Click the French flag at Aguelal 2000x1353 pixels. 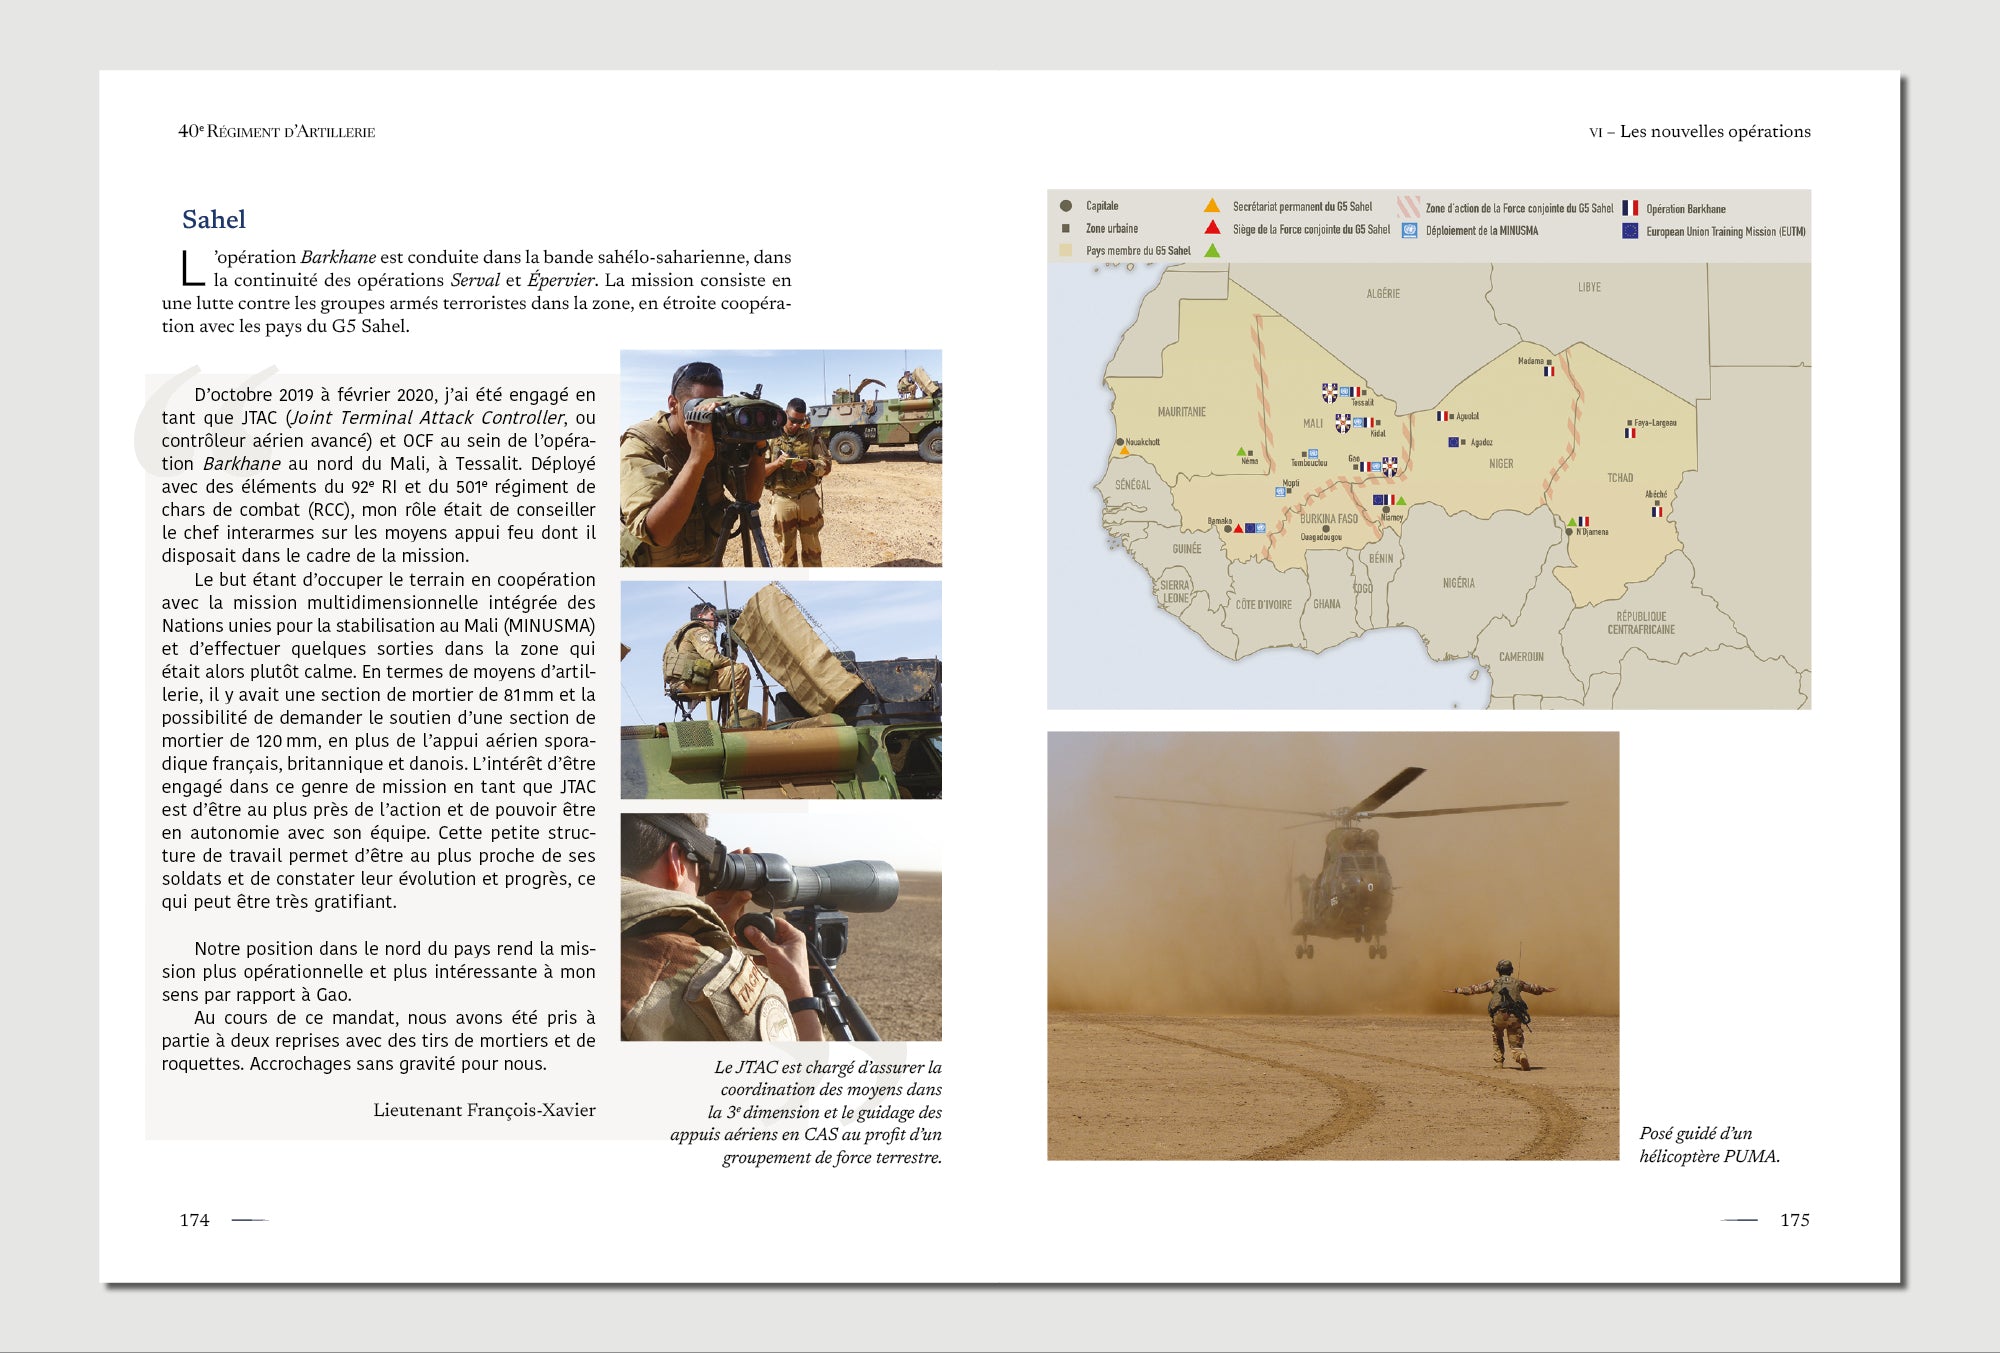(1442, 416)
